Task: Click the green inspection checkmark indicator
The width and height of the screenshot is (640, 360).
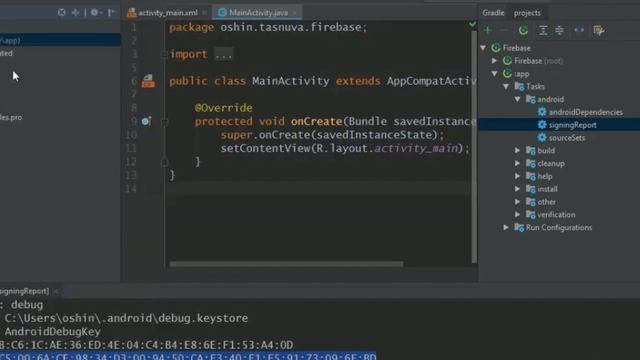Action: [472, 24]
